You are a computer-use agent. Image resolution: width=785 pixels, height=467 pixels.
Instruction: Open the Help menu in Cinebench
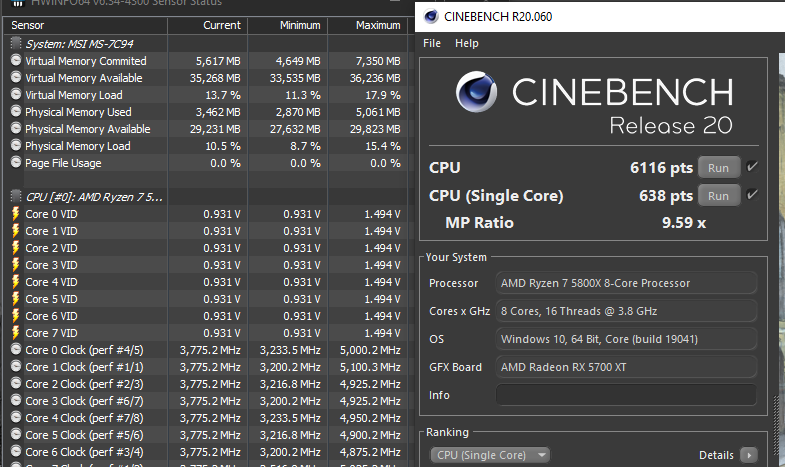tap(466, 44)
